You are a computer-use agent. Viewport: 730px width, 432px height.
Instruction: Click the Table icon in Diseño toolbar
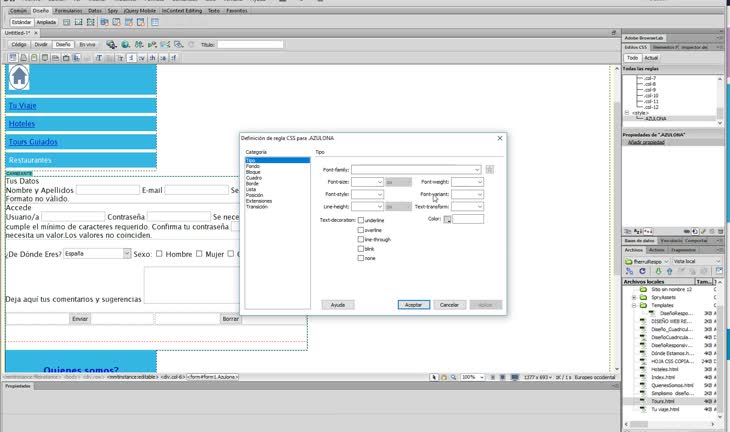coord(155,22)
